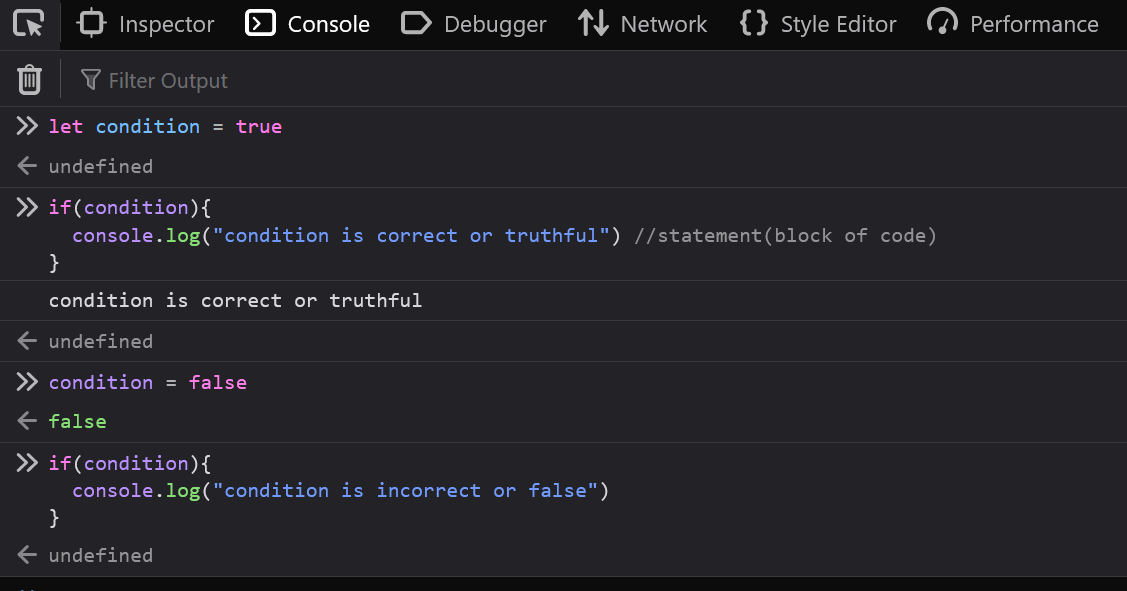This screenshot has height=591, width=1127.
Task: Click the last undefined return value
Action: 100,556
